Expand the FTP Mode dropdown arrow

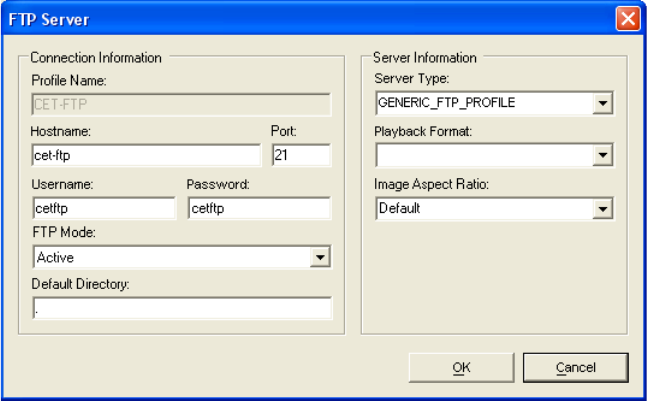coord(320,258)
